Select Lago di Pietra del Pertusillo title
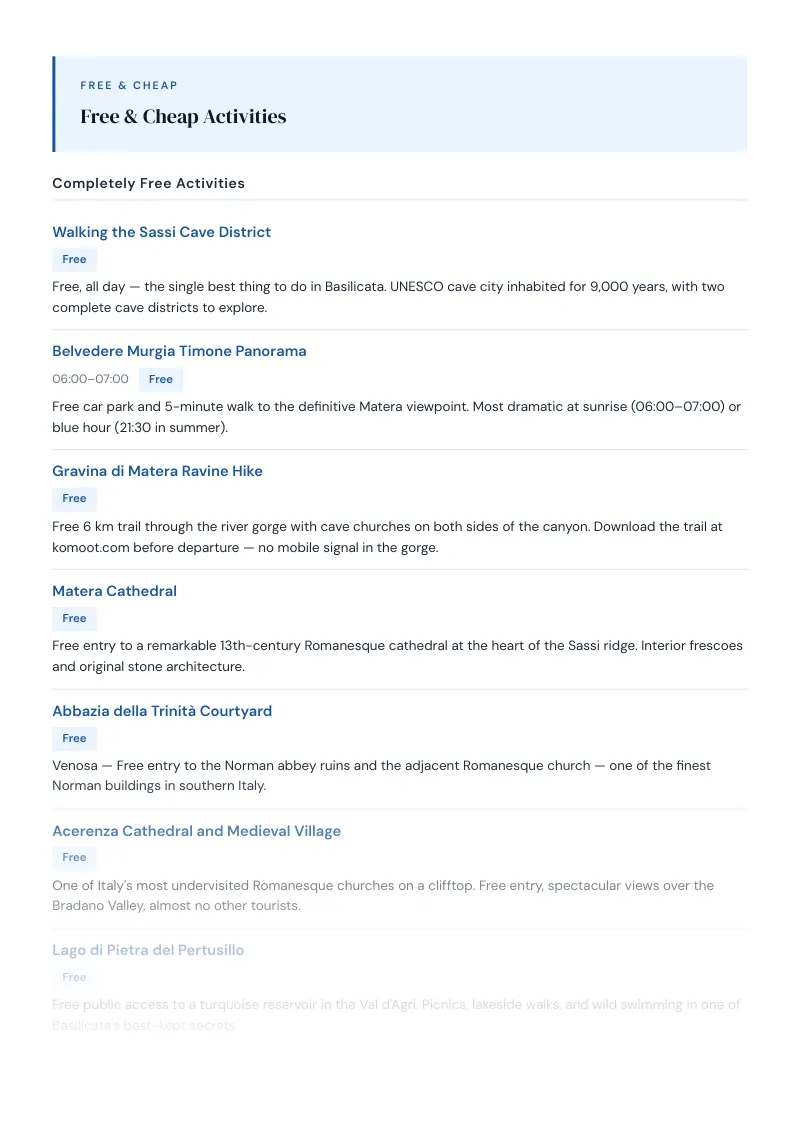 (148, 950)
